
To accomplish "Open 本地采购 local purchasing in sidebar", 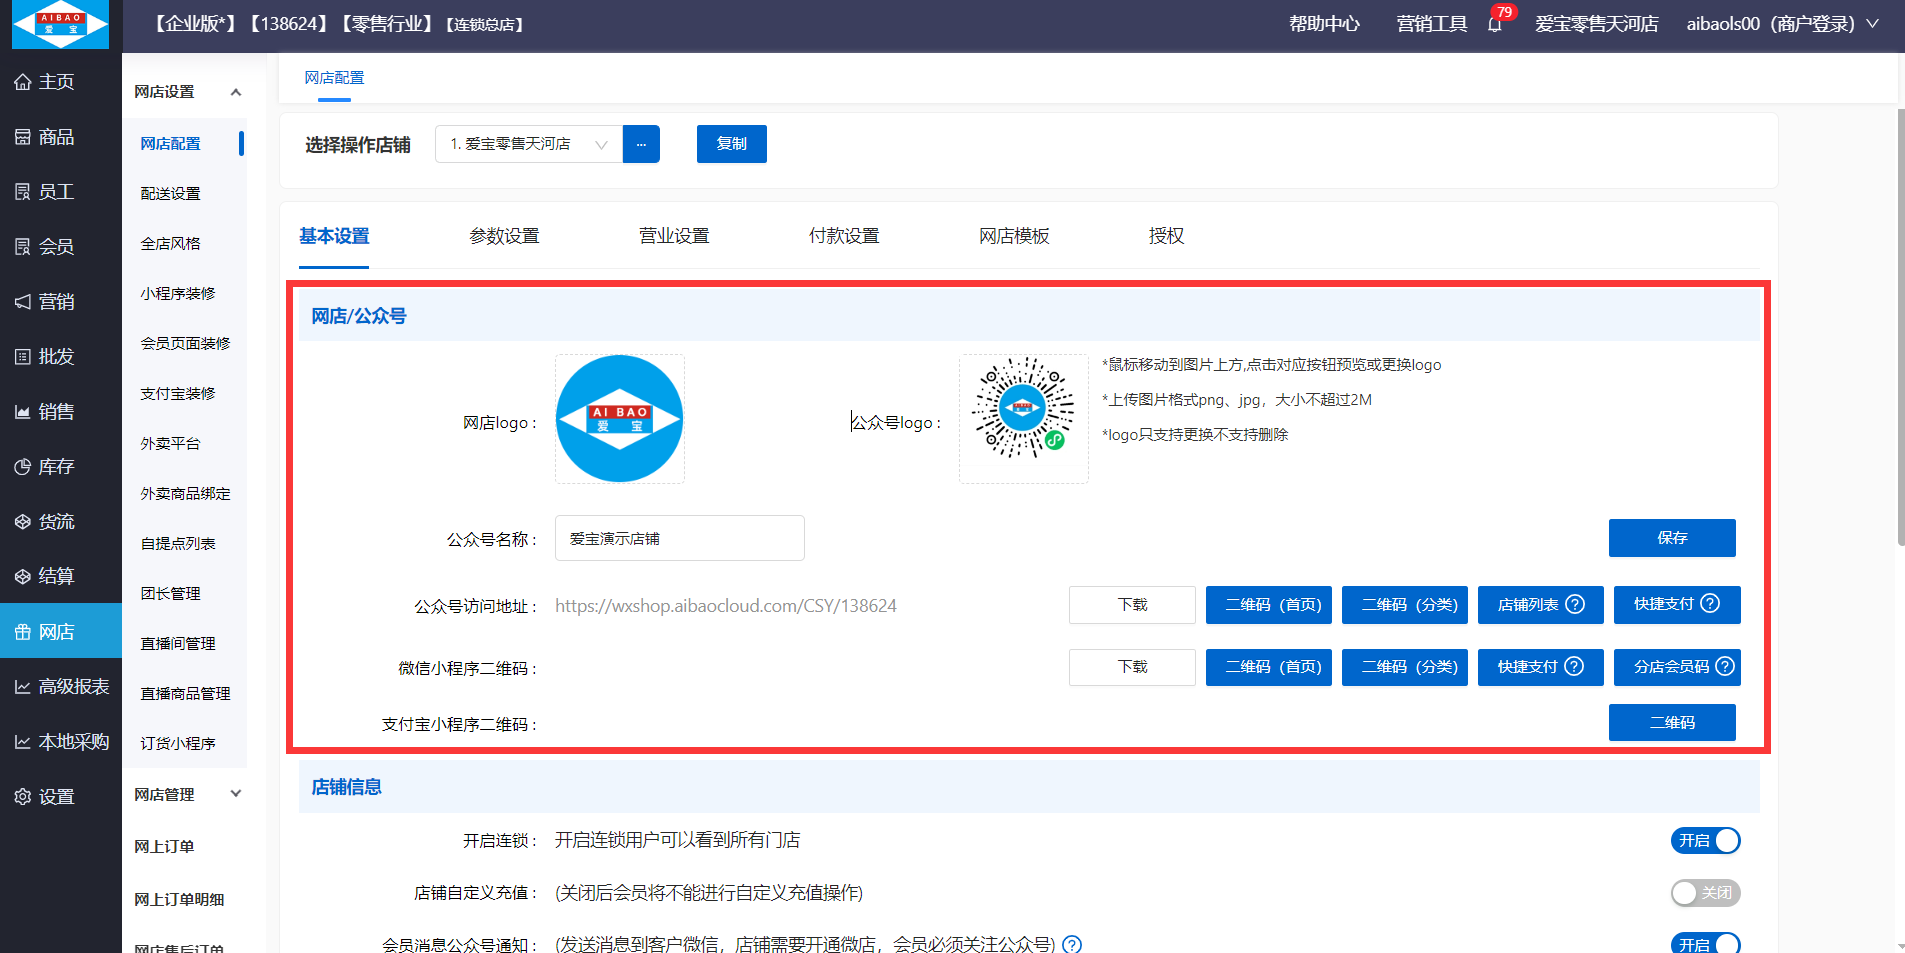I will pos(61,742).
